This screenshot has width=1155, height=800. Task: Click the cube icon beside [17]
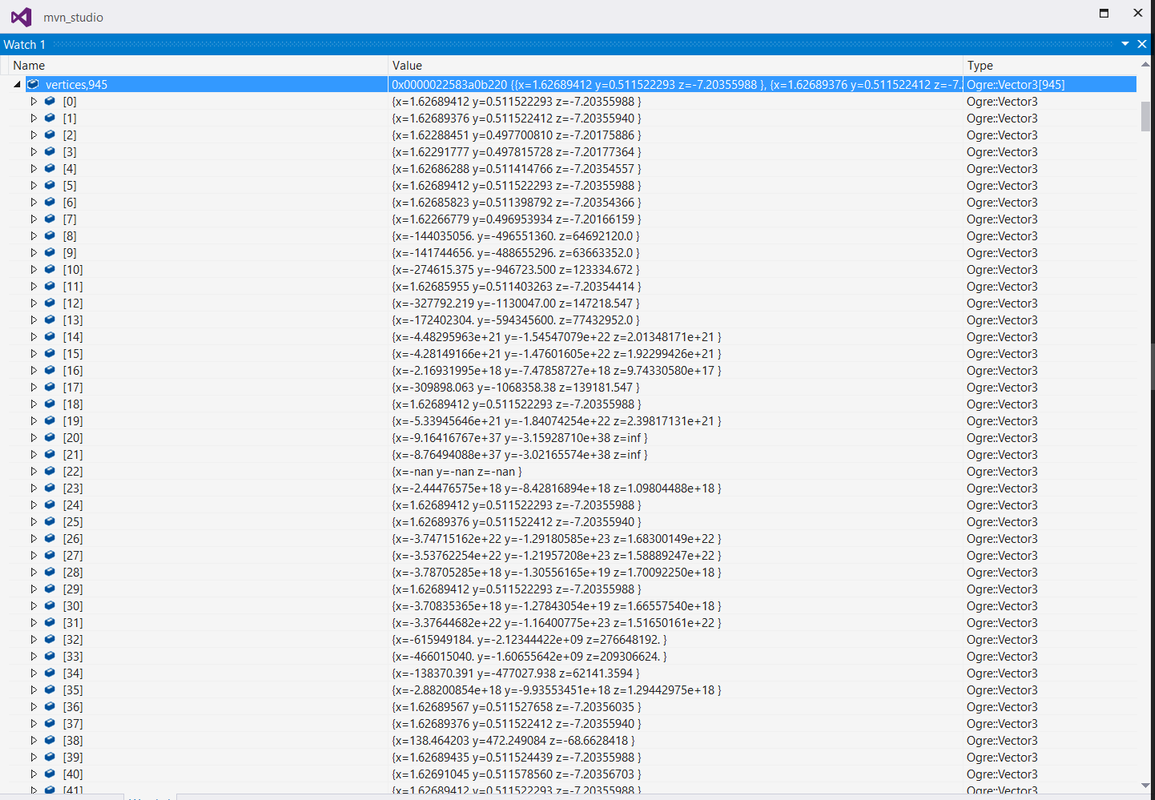point(50,387)
